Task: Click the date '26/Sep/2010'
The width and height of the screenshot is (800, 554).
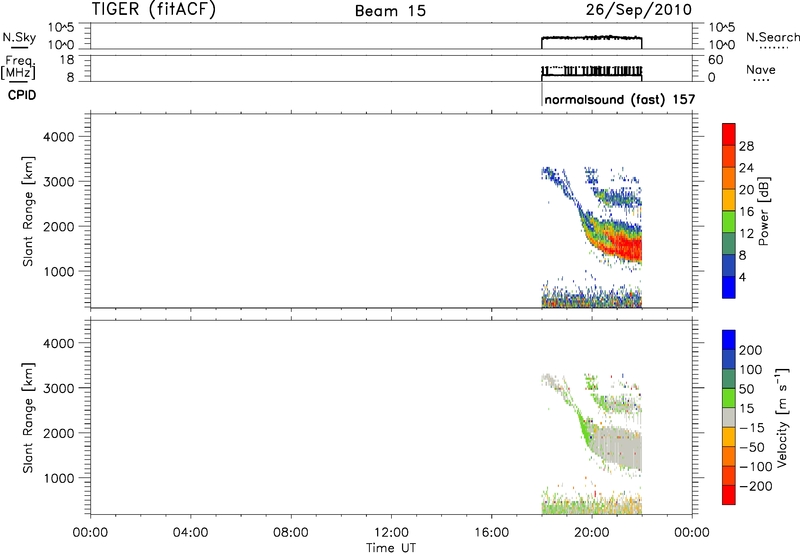Action: coord(639,9)
